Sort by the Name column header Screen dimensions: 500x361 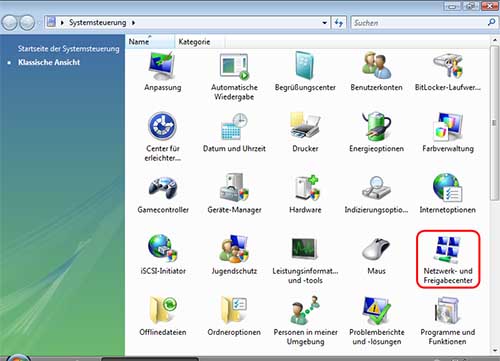coord(150,42)
